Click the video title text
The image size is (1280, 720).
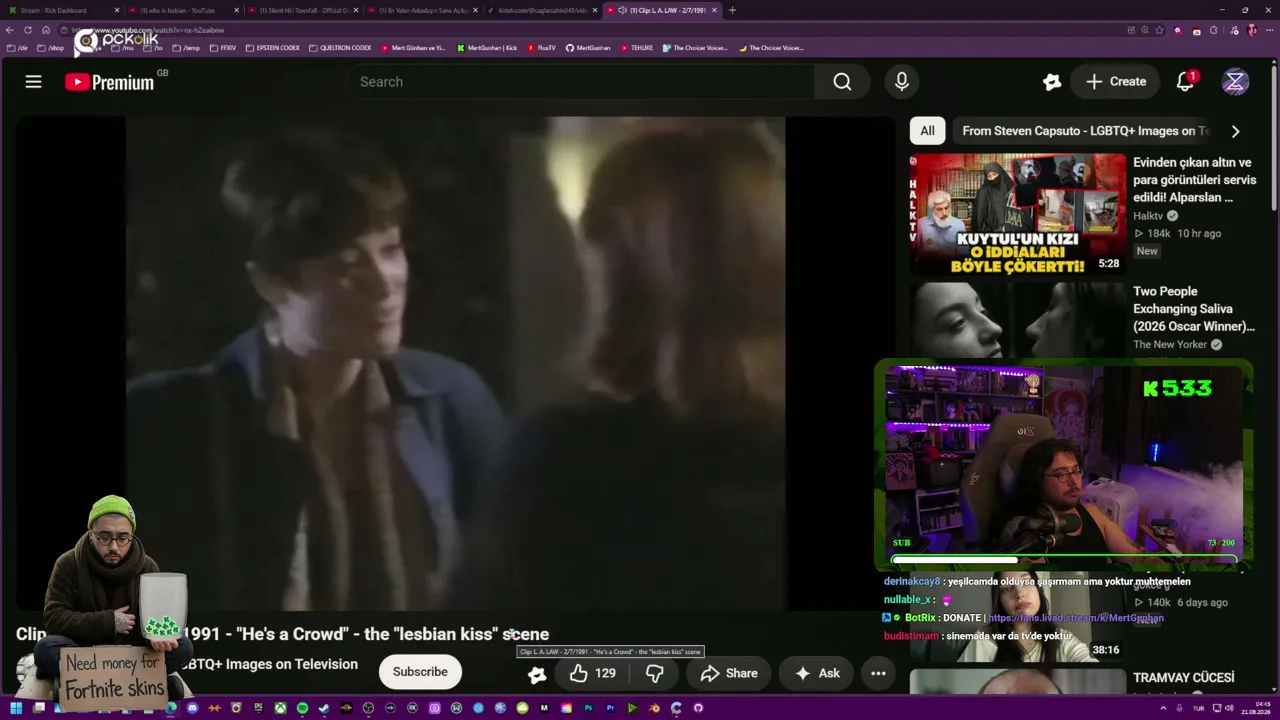tap(282, 634)
